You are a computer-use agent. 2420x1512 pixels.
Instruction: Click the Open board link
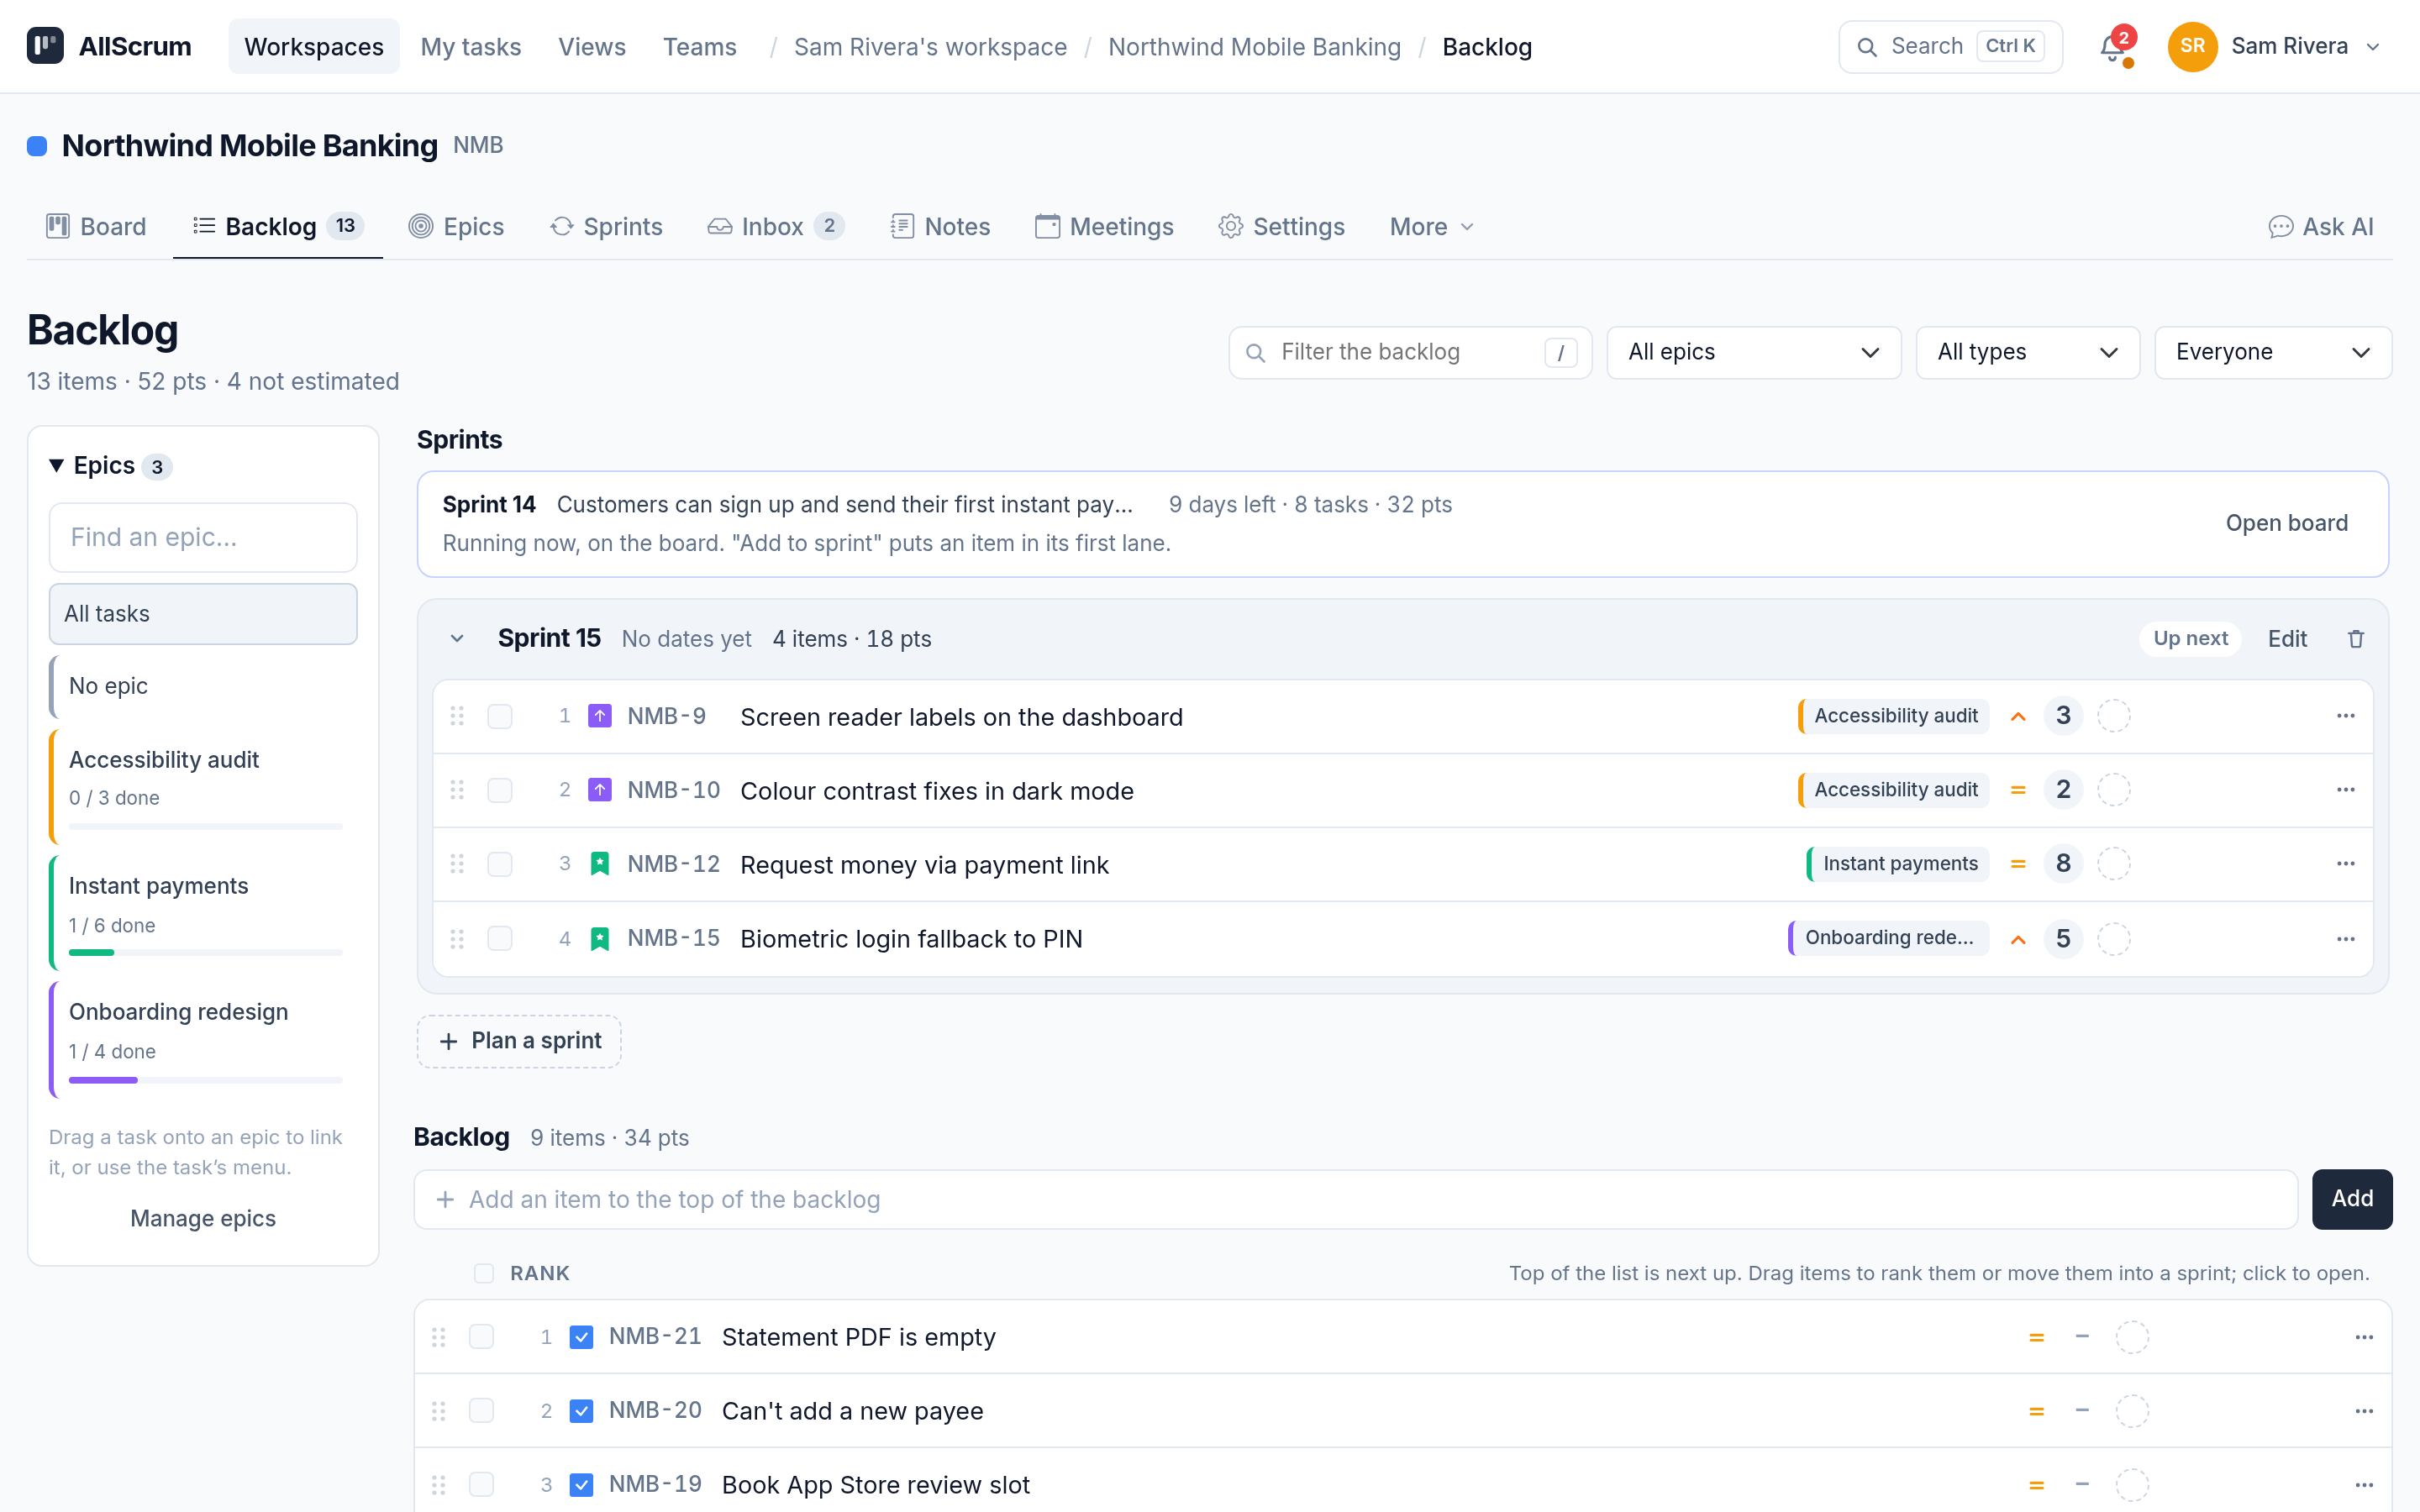tap(2286, 523)
